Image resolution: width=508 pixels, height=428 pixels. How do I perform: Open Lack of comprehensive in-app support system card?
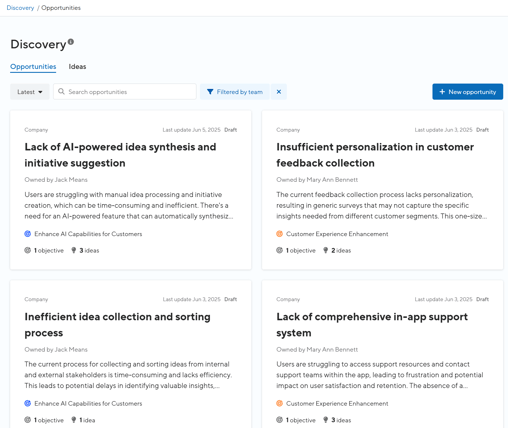click(372, 325)
